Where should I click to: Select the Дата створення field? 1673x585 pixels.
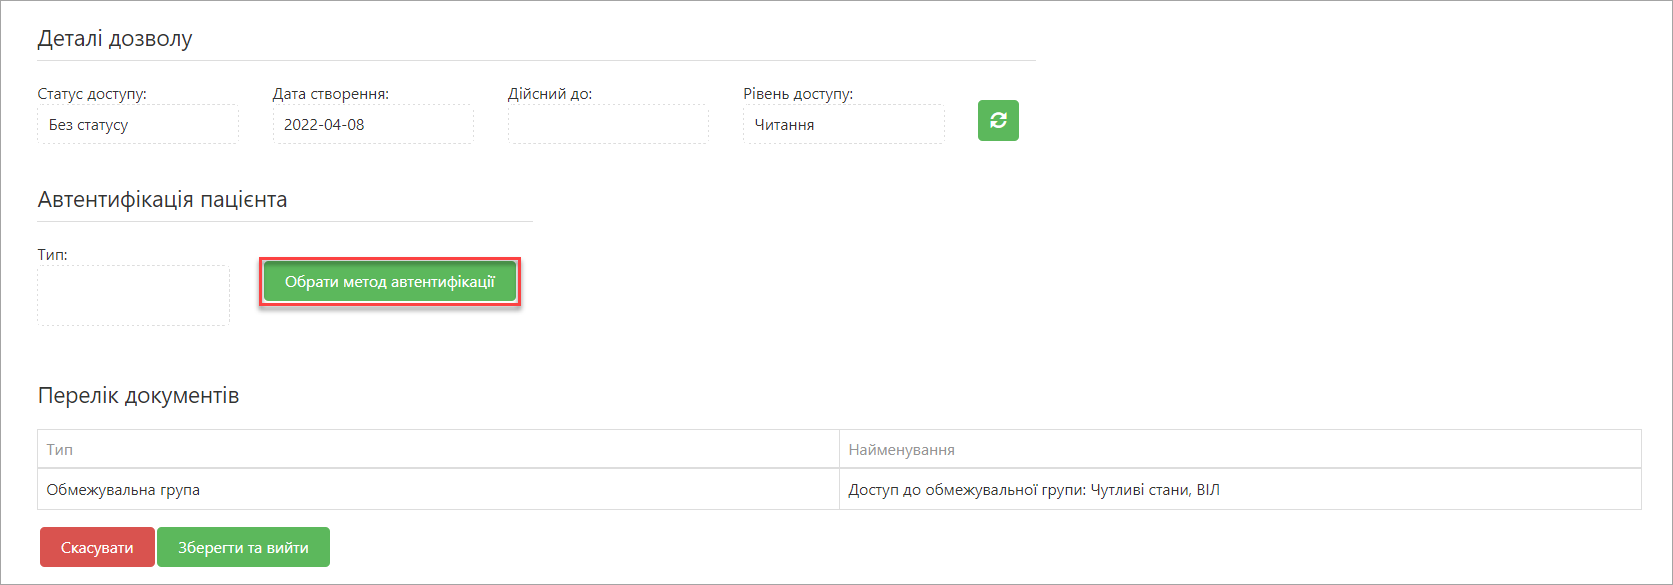point(373,125)
